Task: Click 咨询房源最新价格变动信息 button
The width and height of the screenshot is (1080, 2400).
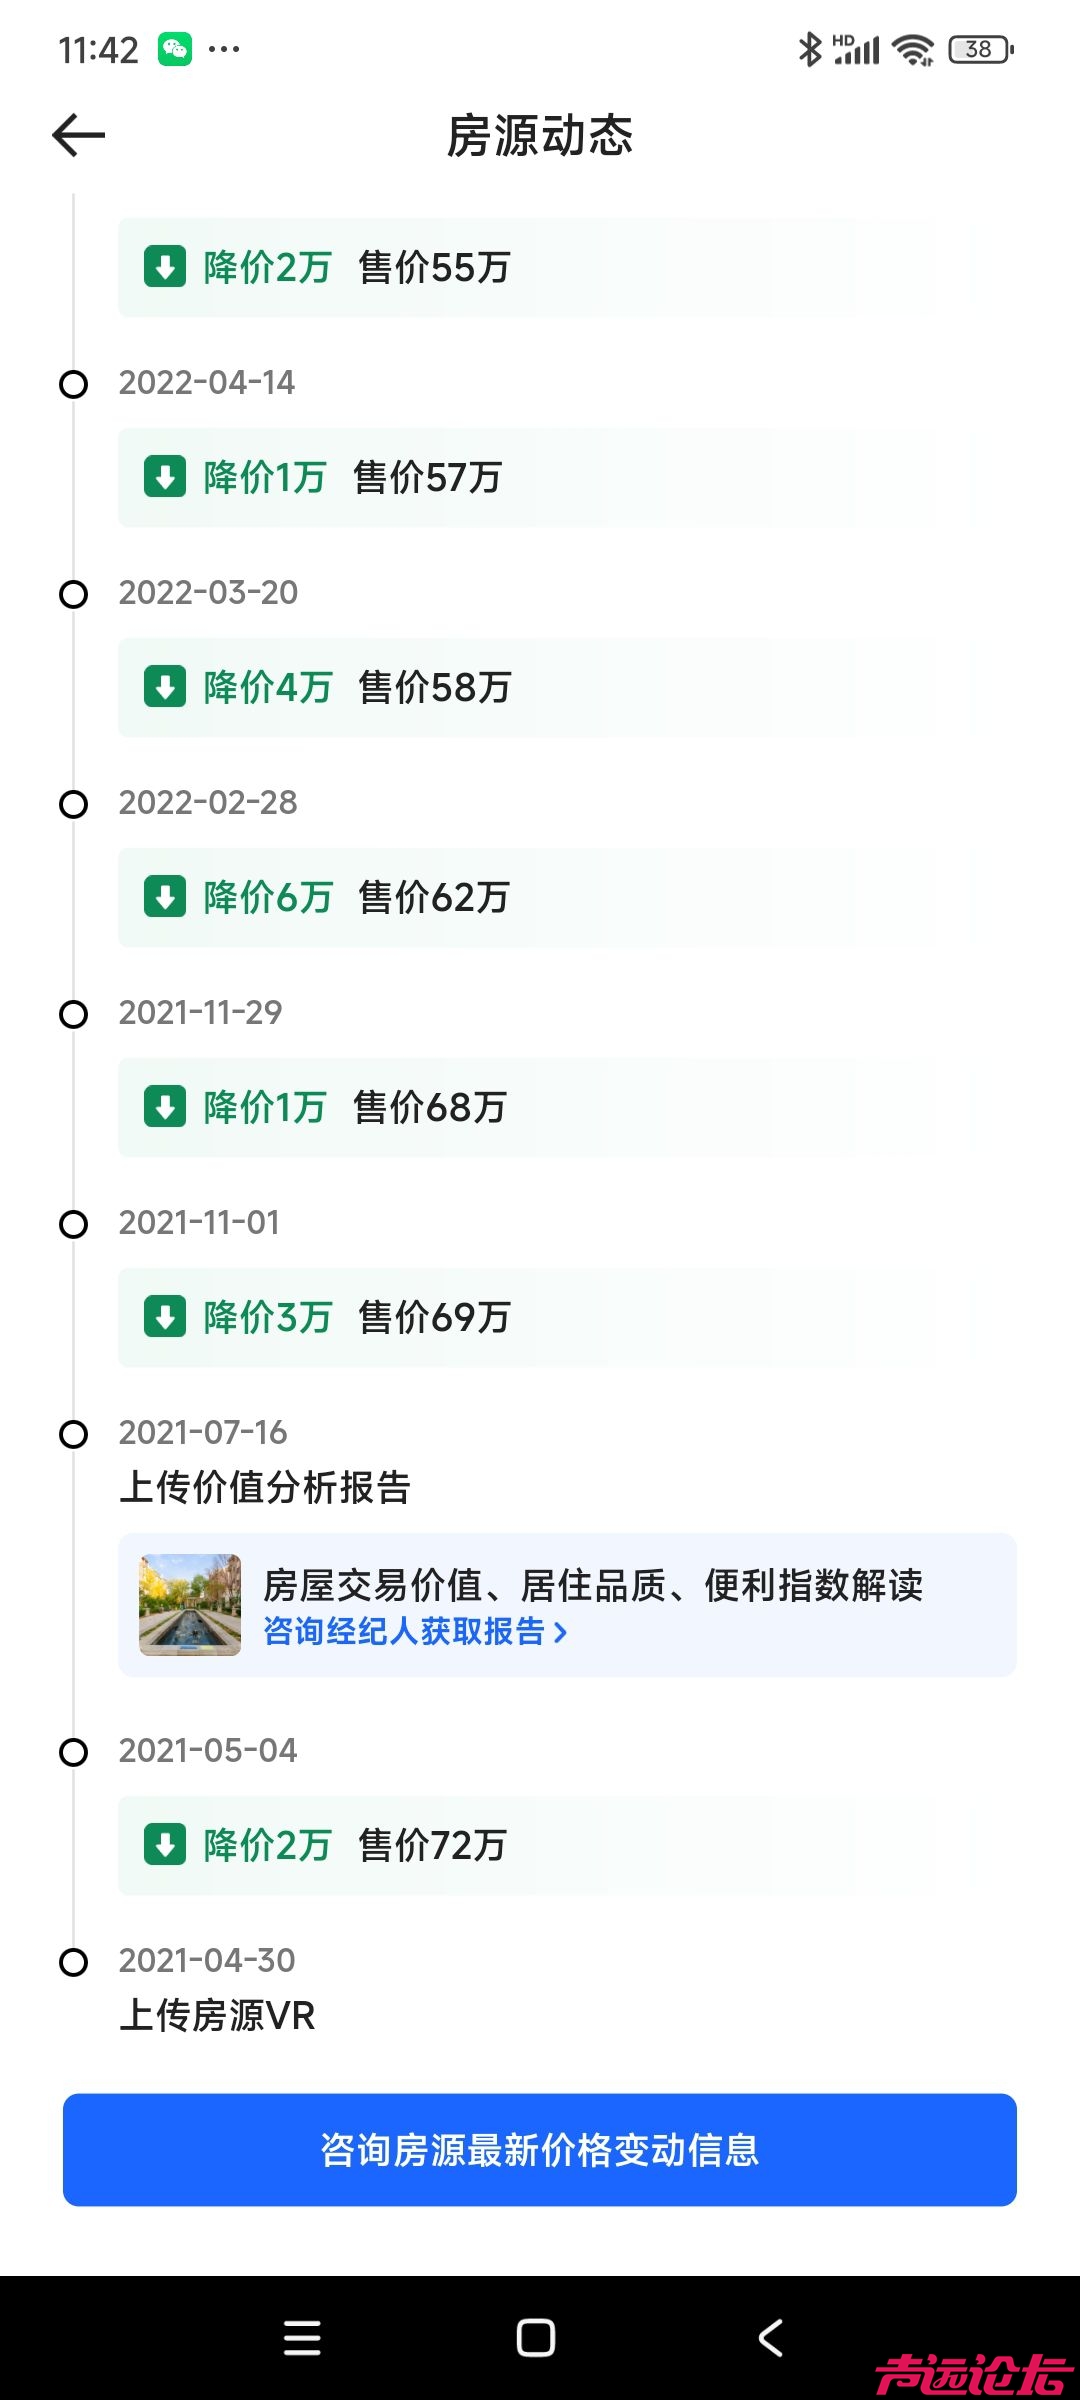Action: [540, 2150]
